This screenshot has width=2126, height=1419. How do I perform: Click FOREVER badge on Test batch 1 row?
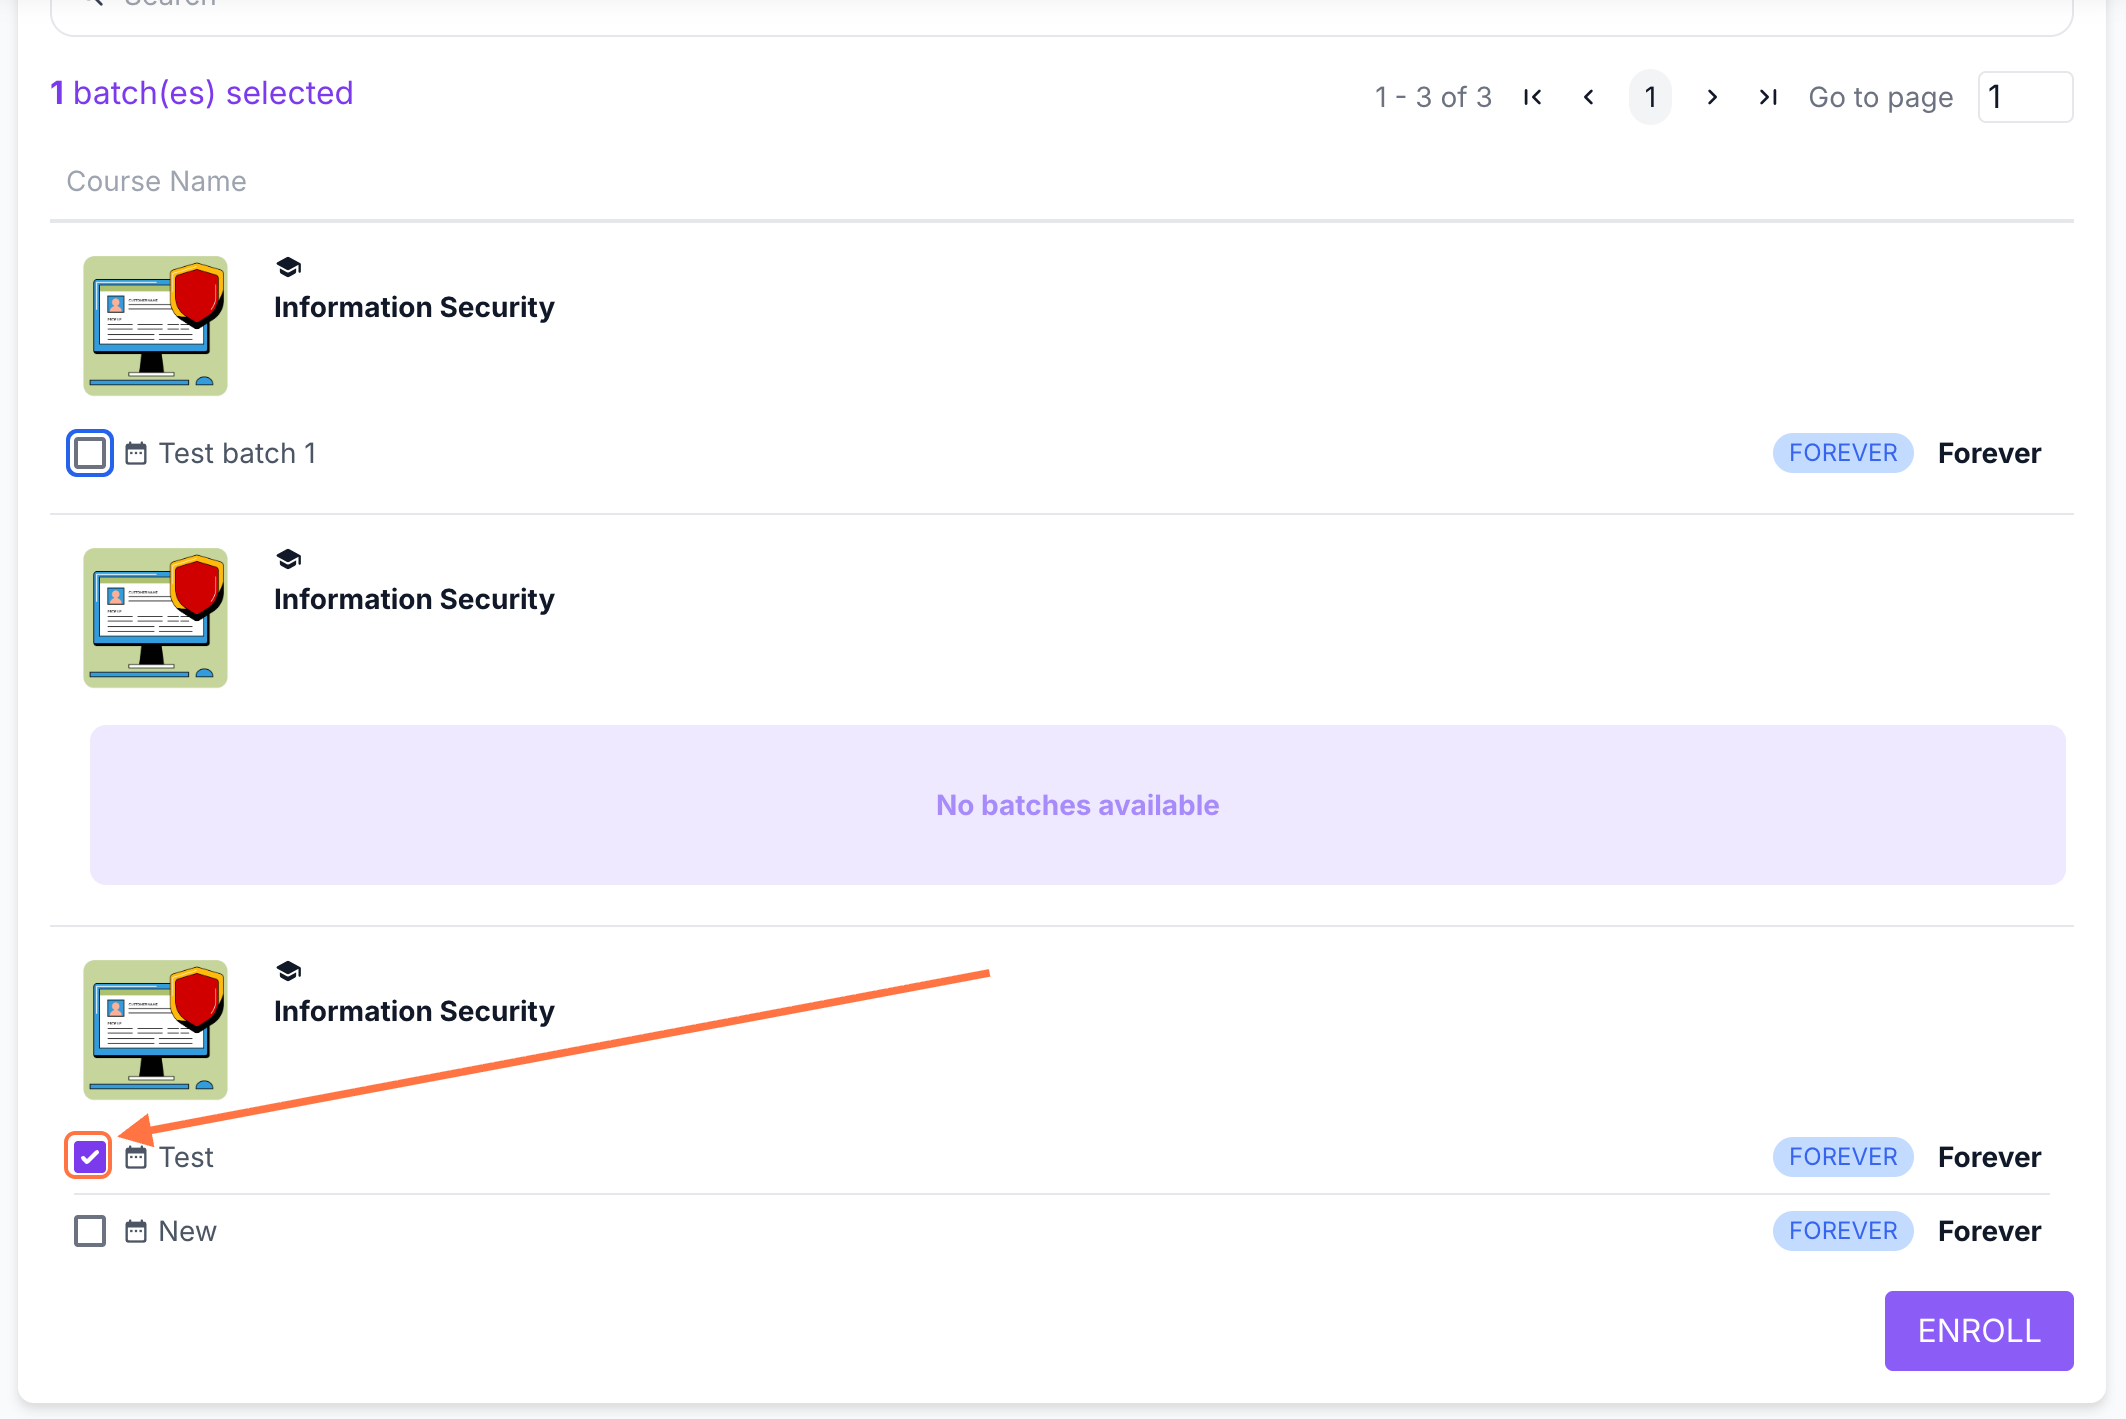[x=1842, y=453]
